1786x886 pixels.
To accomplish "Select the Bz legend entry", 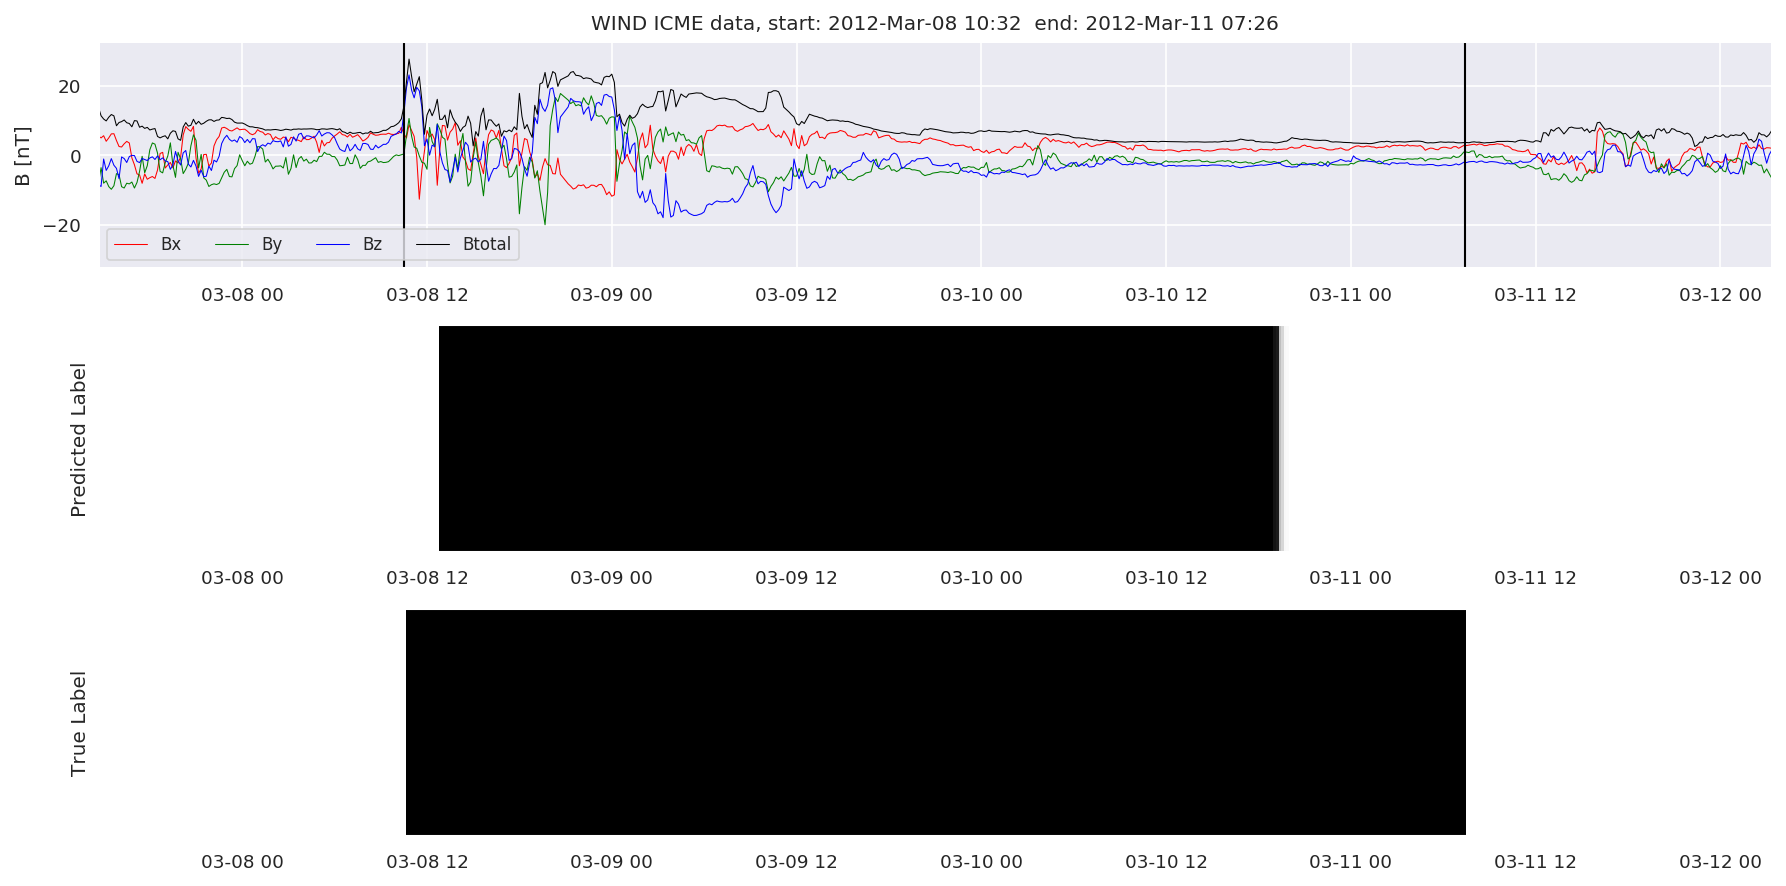I will tap(349, 244).
